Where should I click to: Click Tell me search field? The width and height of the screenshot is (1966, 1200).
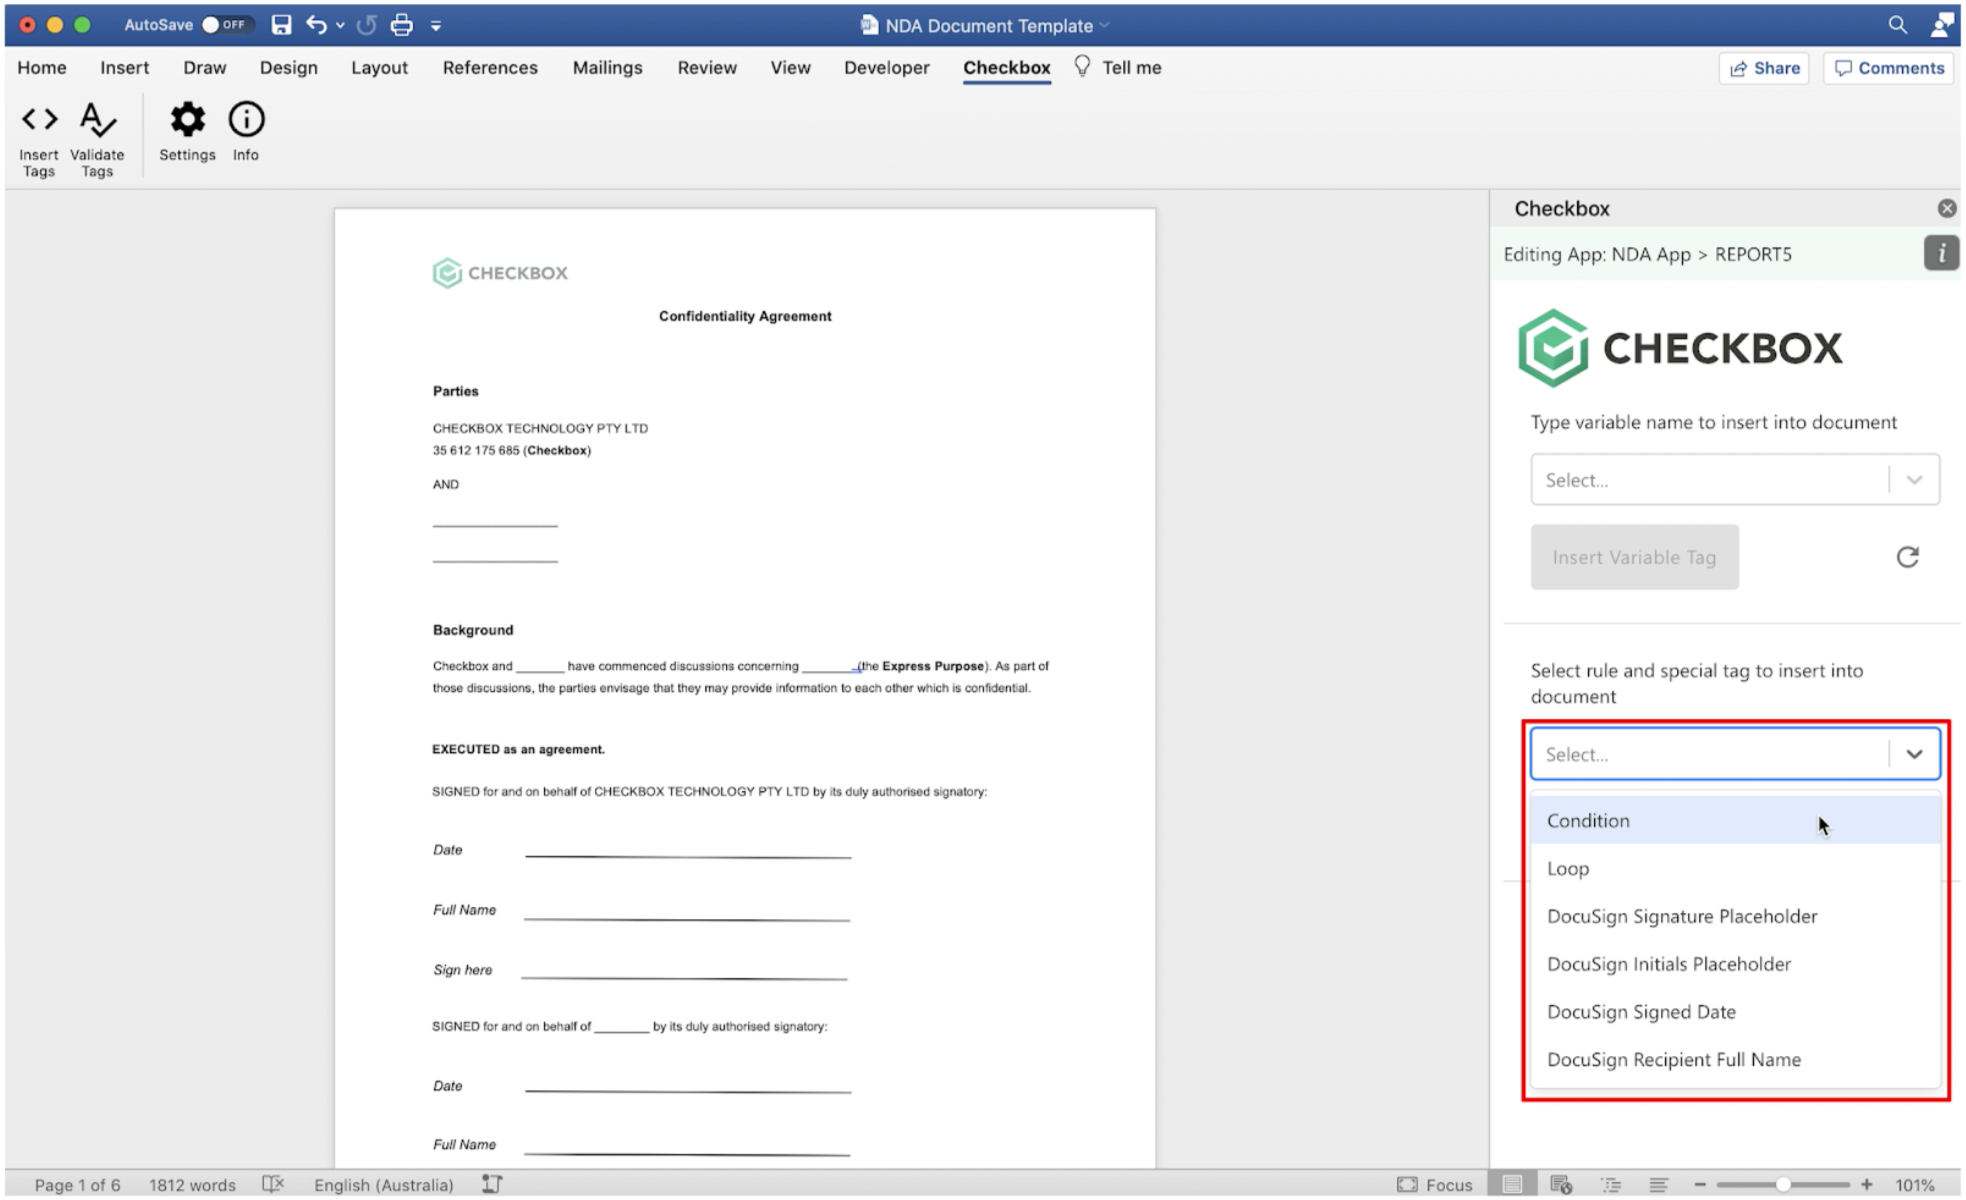point(1131,67)
